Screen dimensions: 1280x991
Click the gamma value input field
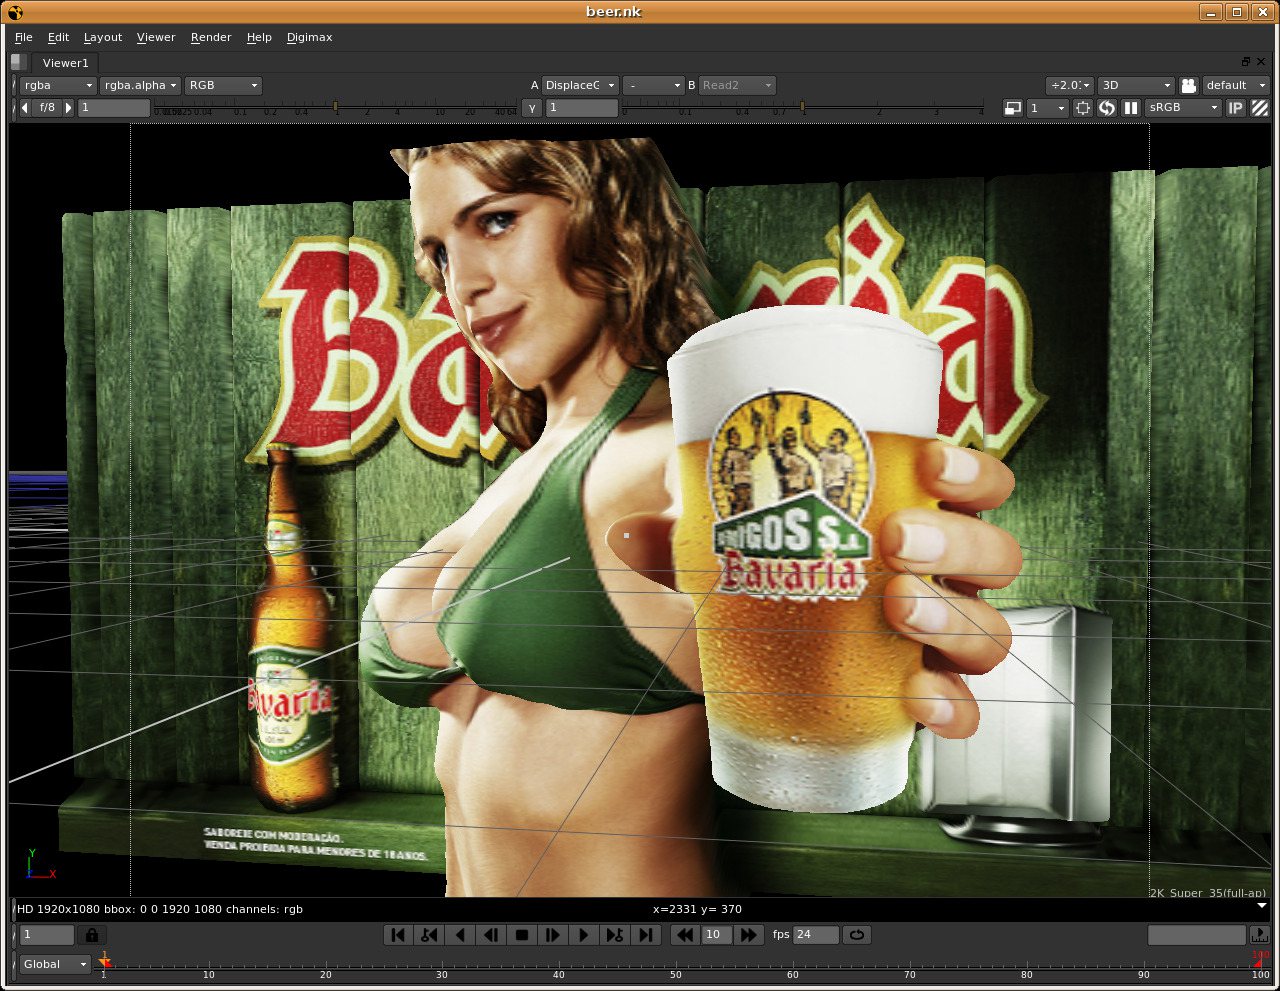(x=582, y=108)
